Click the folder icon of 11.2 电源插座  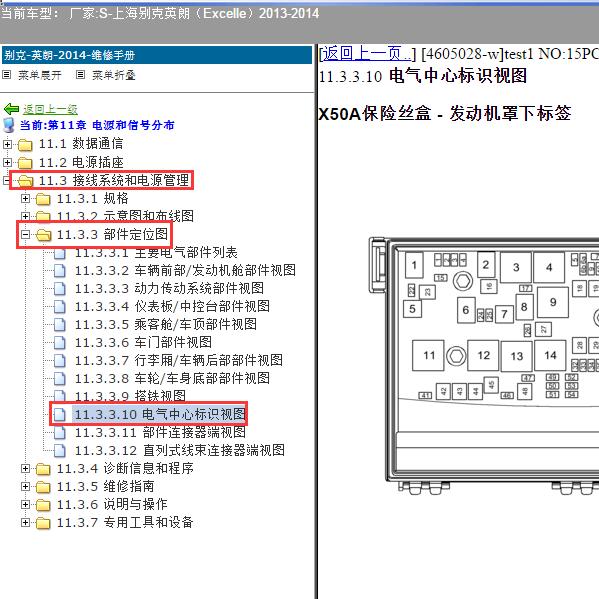tap(25, 163)
